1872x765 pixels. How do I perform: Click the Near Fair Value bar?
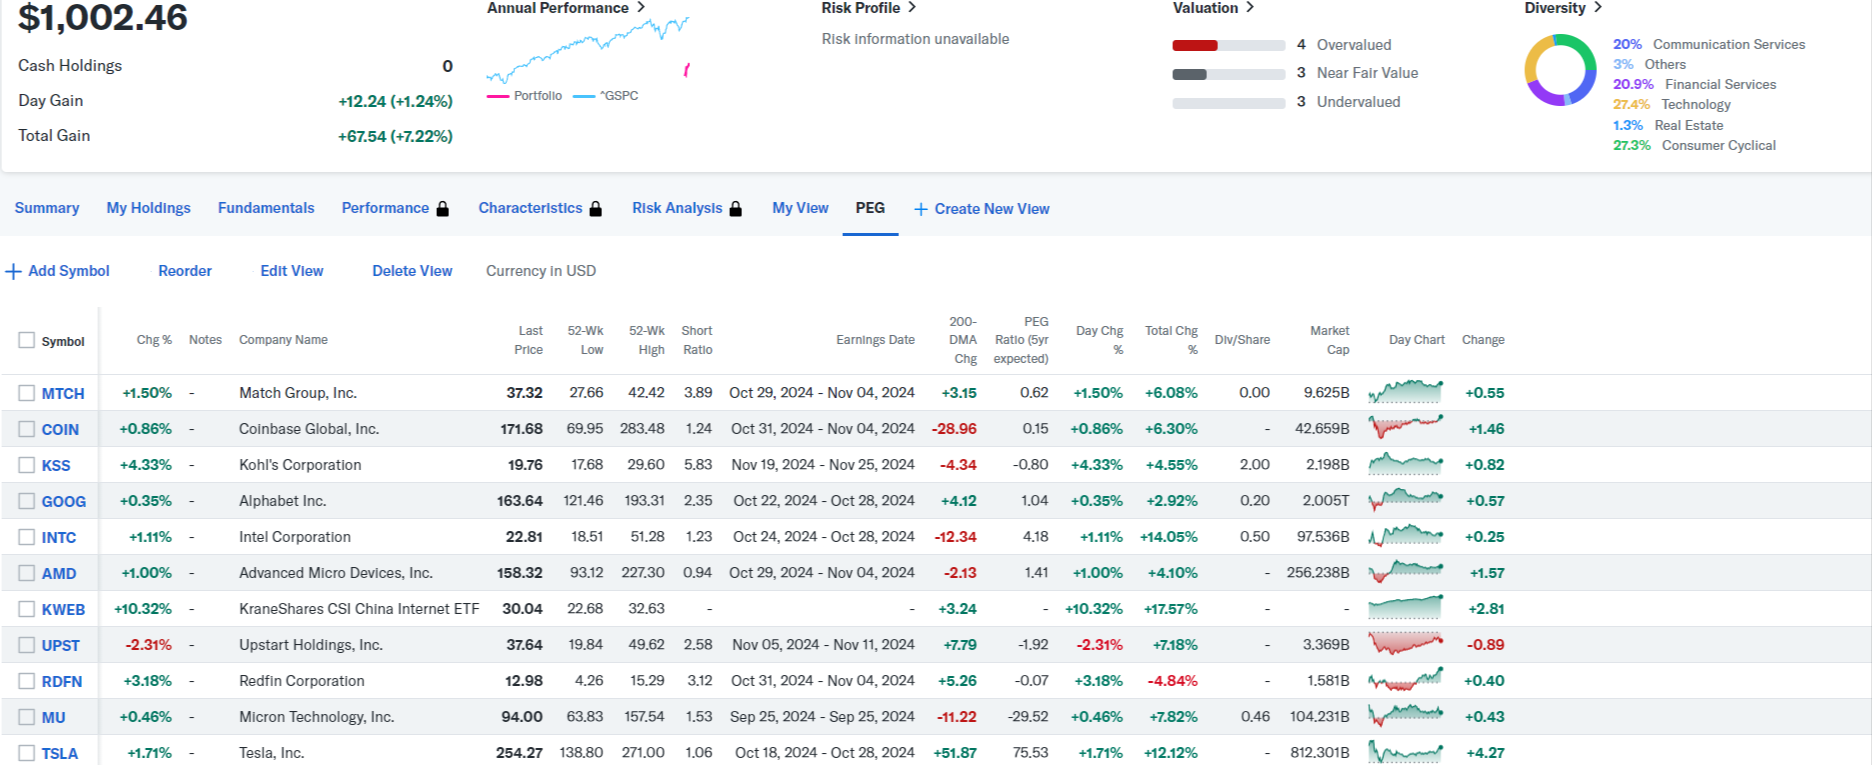pyautogui.click(x=1228, y=74)
